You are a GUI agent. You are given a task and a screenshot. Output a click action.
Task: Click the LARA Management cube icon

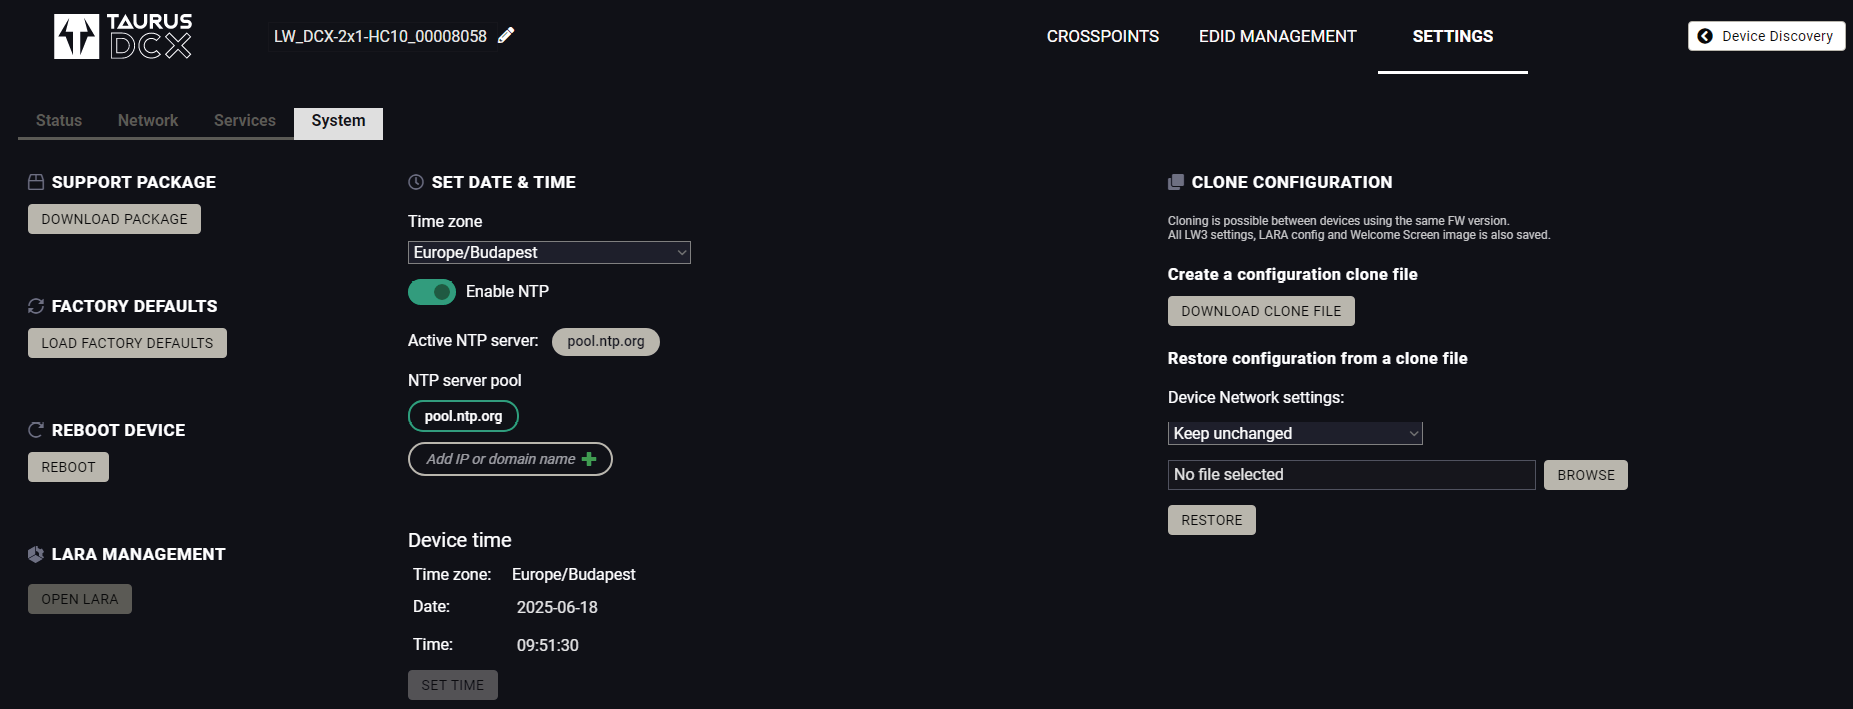[36, 554]
